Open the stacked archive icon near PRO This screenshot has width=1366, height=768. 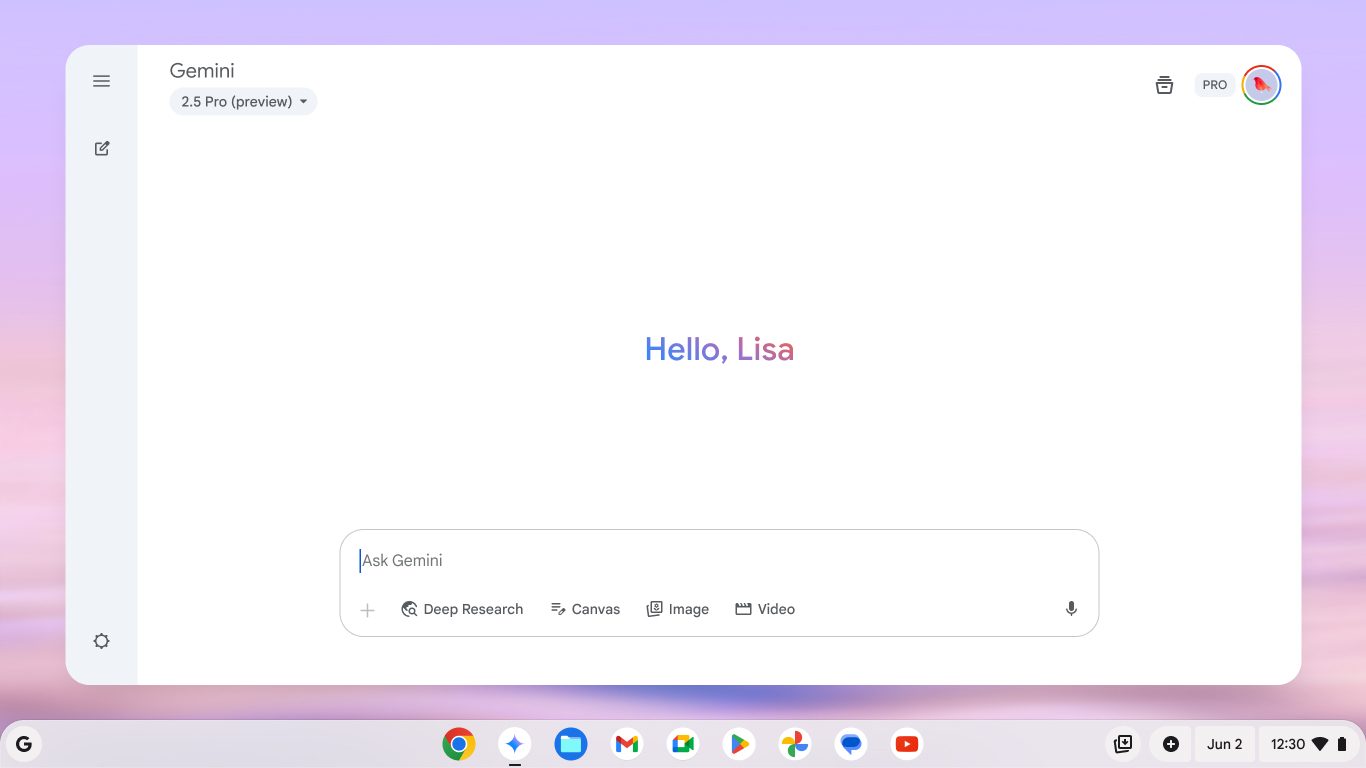click(x=1164, y=85)
